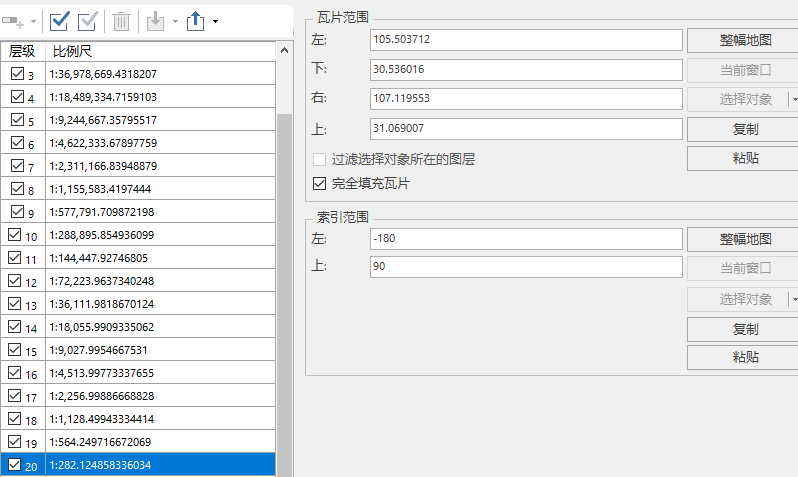Uncheck level 8 checkbox
The height and width of the screenshot is (477, 798).
point(17,188)
